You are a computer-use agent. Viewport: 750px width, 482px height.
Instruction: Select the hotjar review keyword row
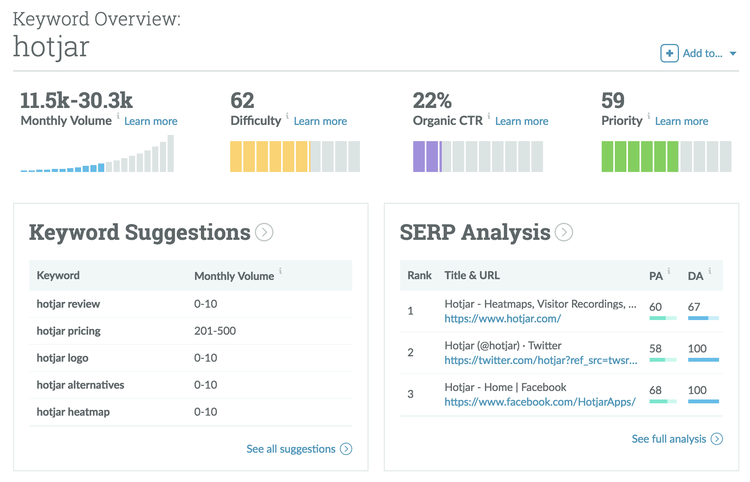[x=190, y=304]
